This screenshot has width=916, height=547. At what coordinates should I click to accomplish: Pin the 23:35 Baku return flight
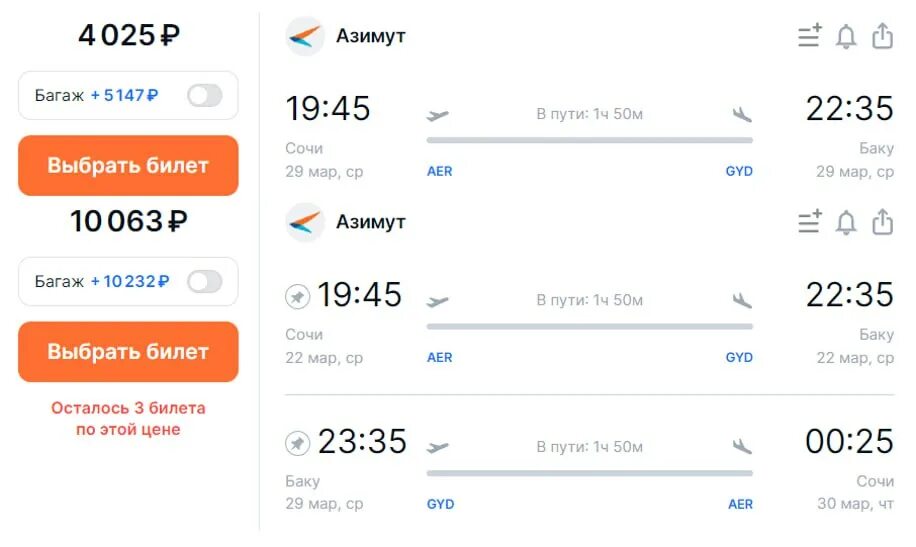(297, 442)
